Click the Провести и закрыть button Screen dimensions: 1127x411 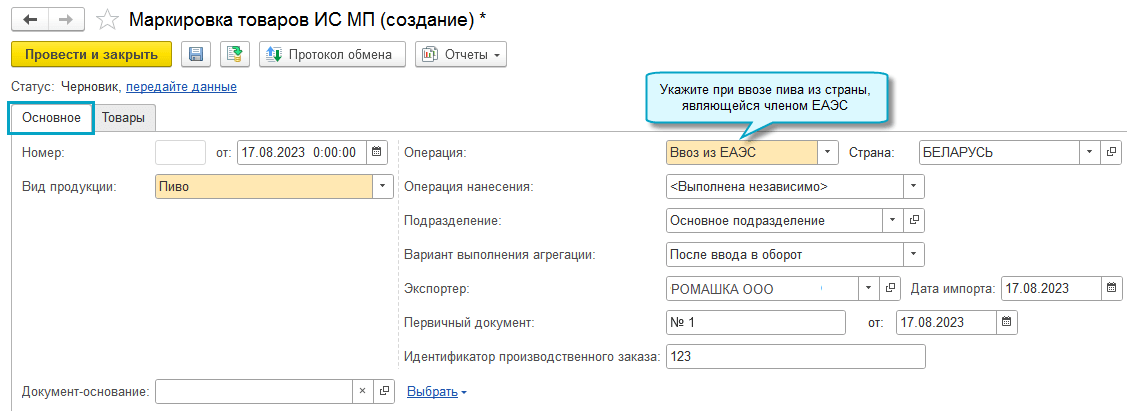[91, 54]
